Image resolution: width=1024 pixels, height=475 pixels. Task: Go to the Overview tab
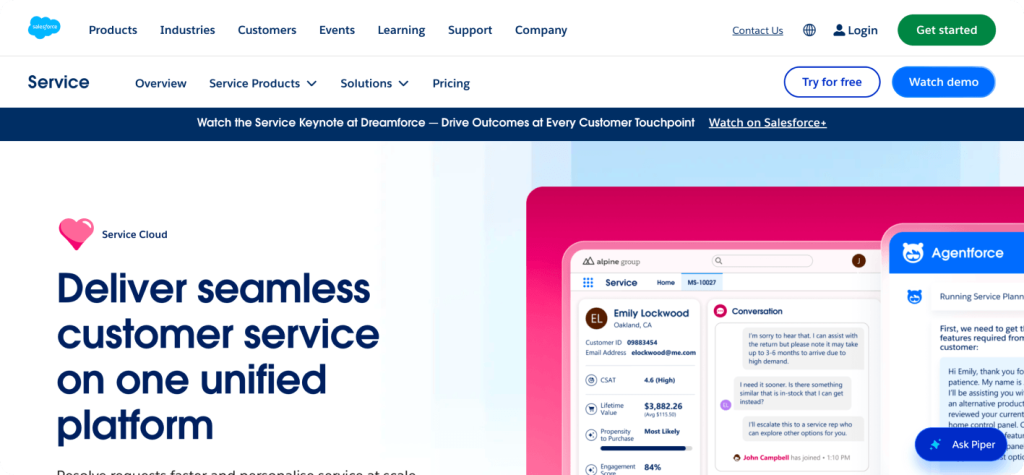161,83
